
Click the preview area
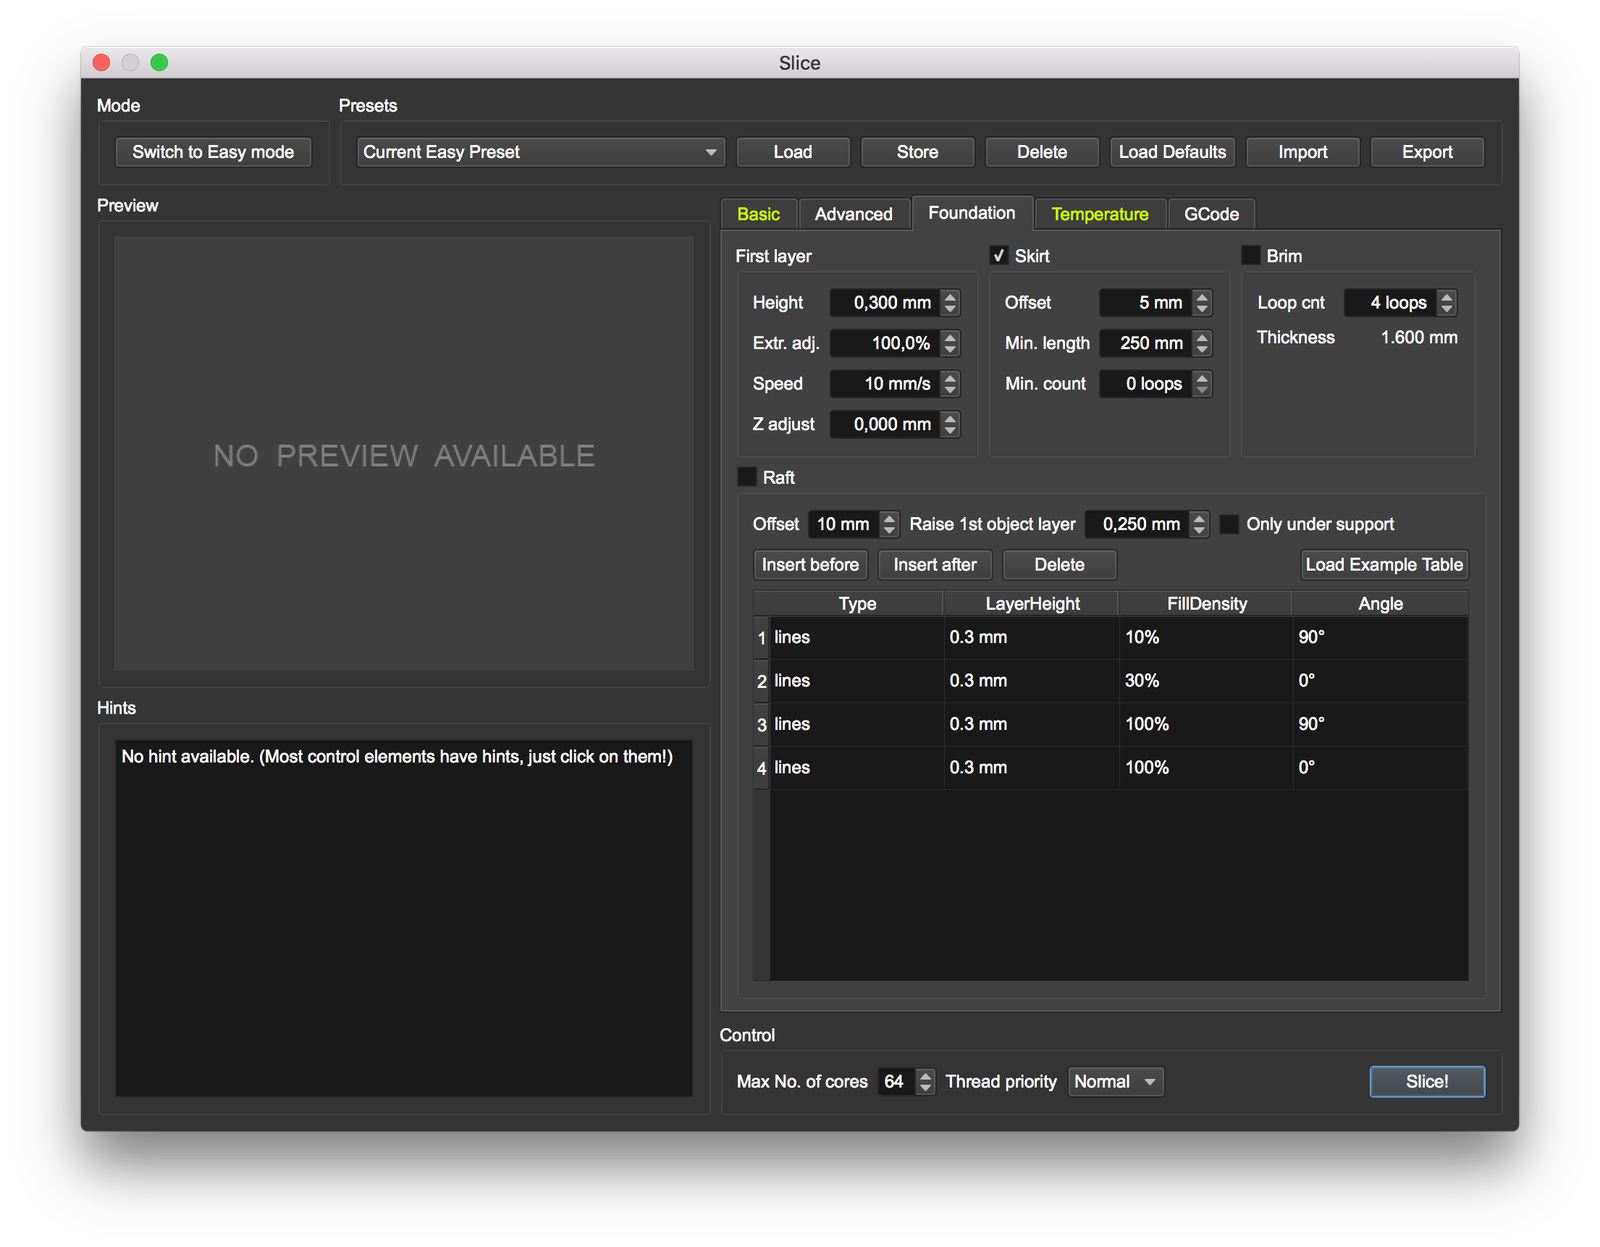pos(404,454)
